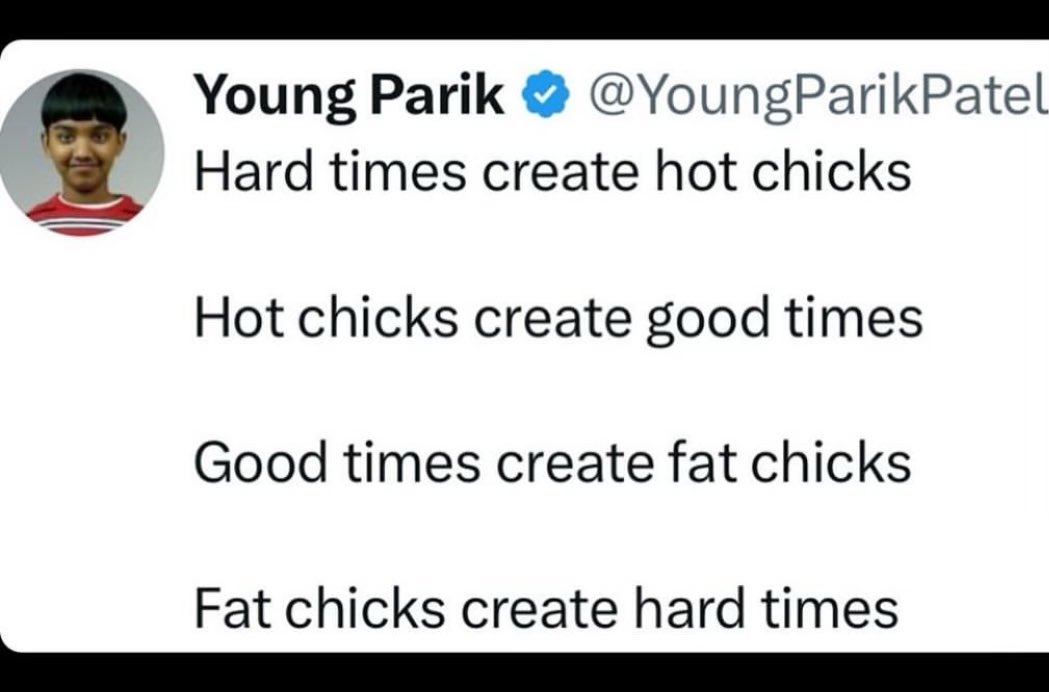The image size is (1049, 692).
Task: Click the line 'Hard times create hot chicks'
Action: pyautogui.click(x=553, y=172)
